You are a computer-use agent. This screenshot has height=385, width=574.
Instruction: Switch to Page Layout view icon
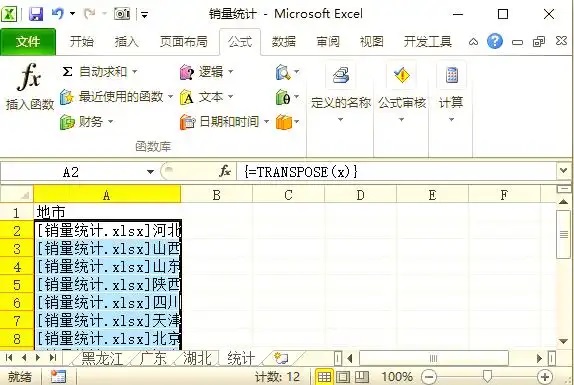click(343, 377)
